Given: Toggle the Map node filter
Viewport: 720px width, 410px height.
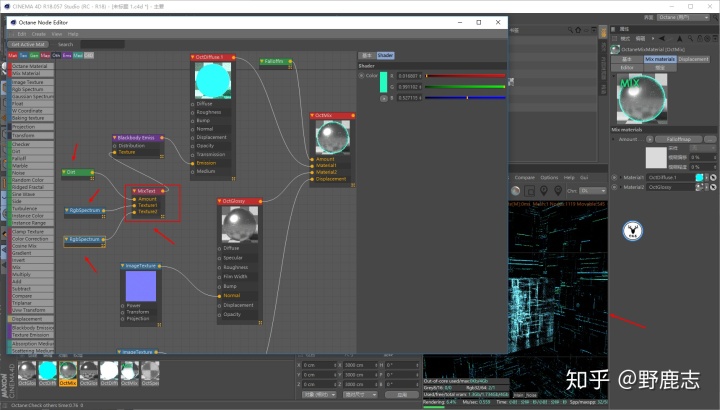Looking at the screenshot, I should (x=45, y=56).
